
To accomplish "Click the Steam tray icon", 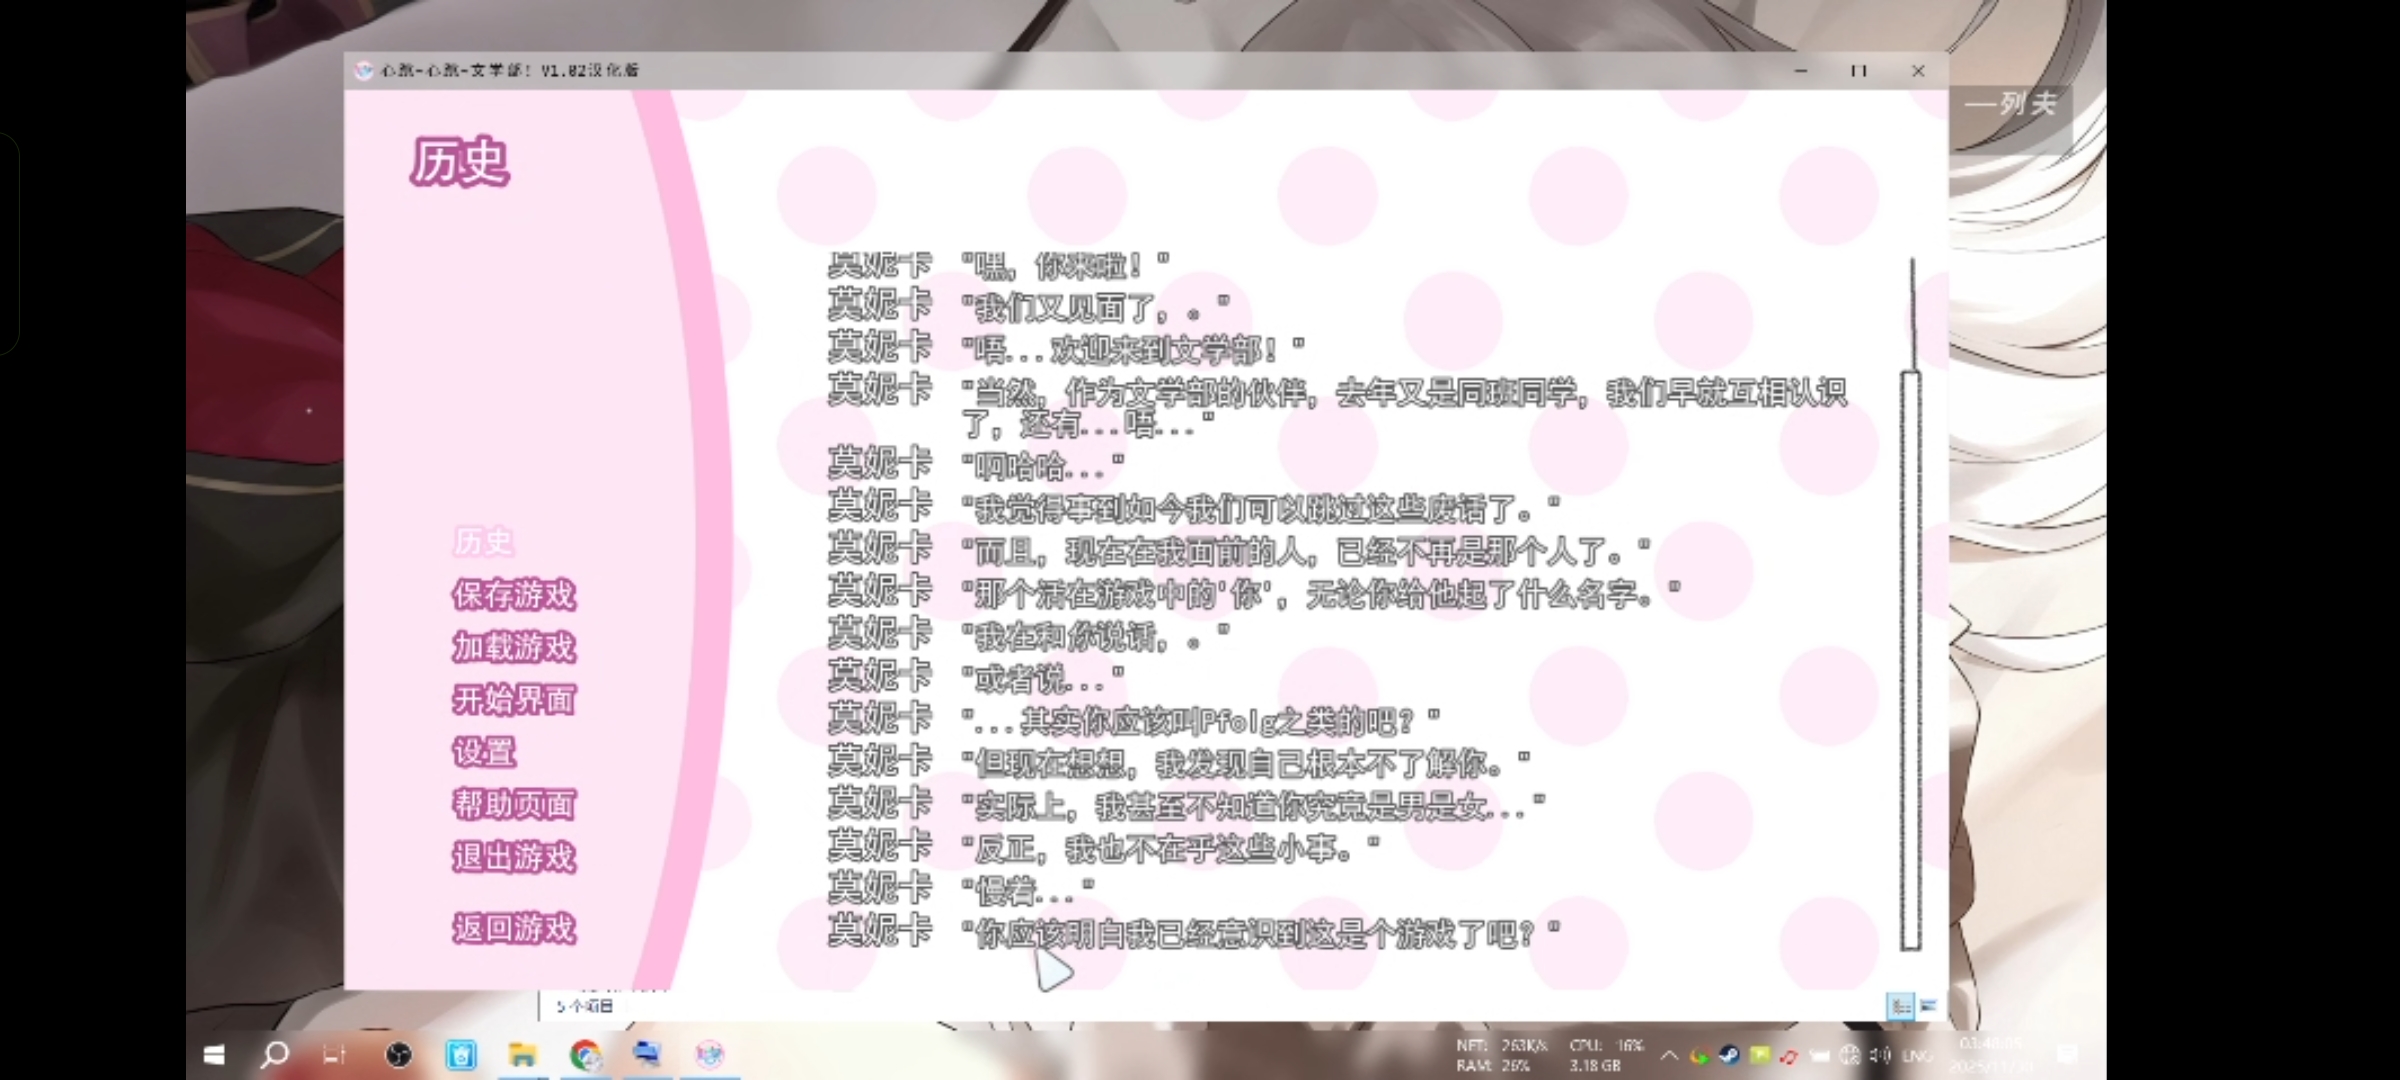I will pyautogui.click(x=1729, y=1056).
